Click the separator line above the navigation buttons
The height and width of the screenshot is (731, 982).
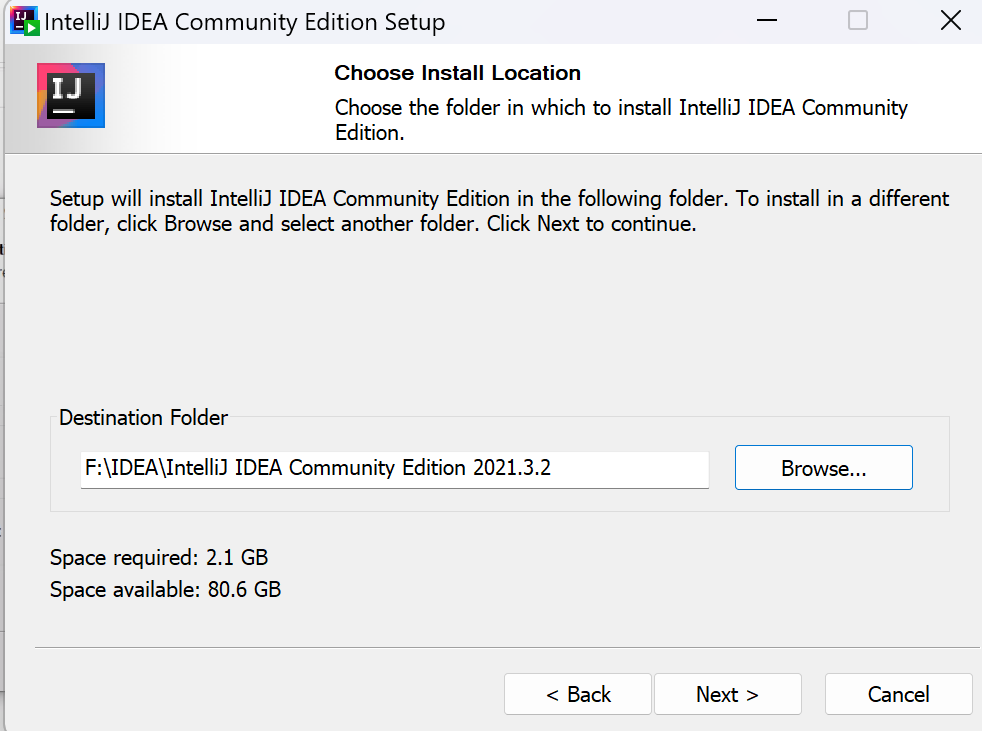tap(507, 647)
